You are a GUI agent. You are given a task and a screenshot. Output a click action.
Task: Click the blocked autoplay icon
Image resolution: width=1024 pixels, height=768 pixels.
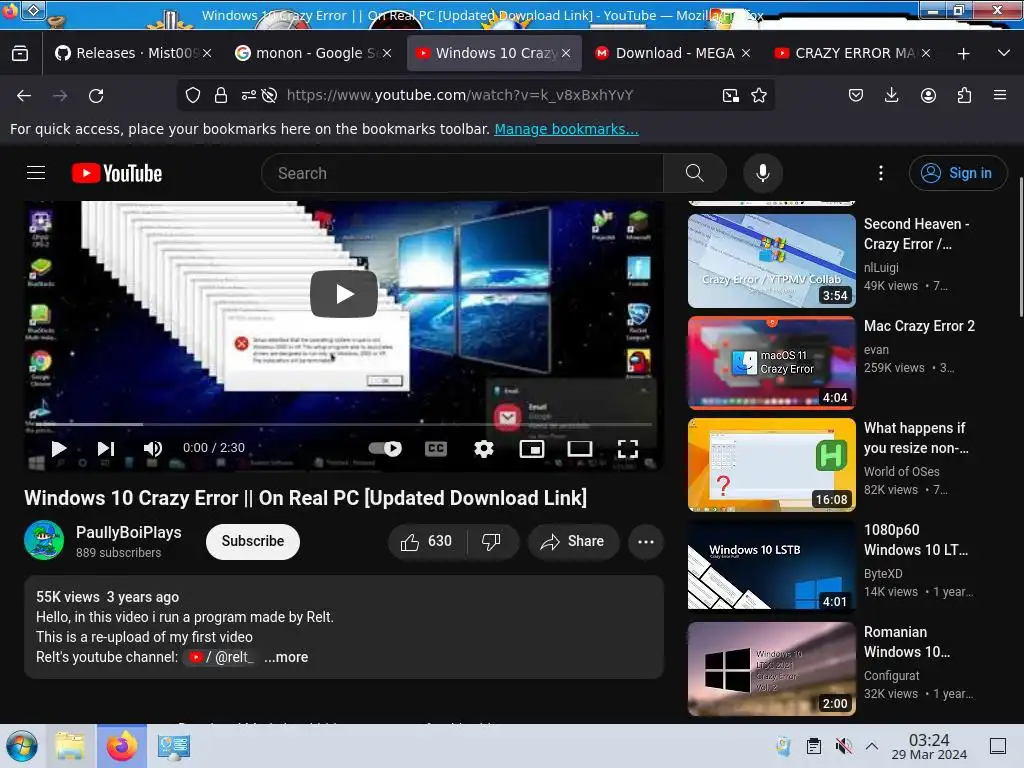[x=269, y=95]
